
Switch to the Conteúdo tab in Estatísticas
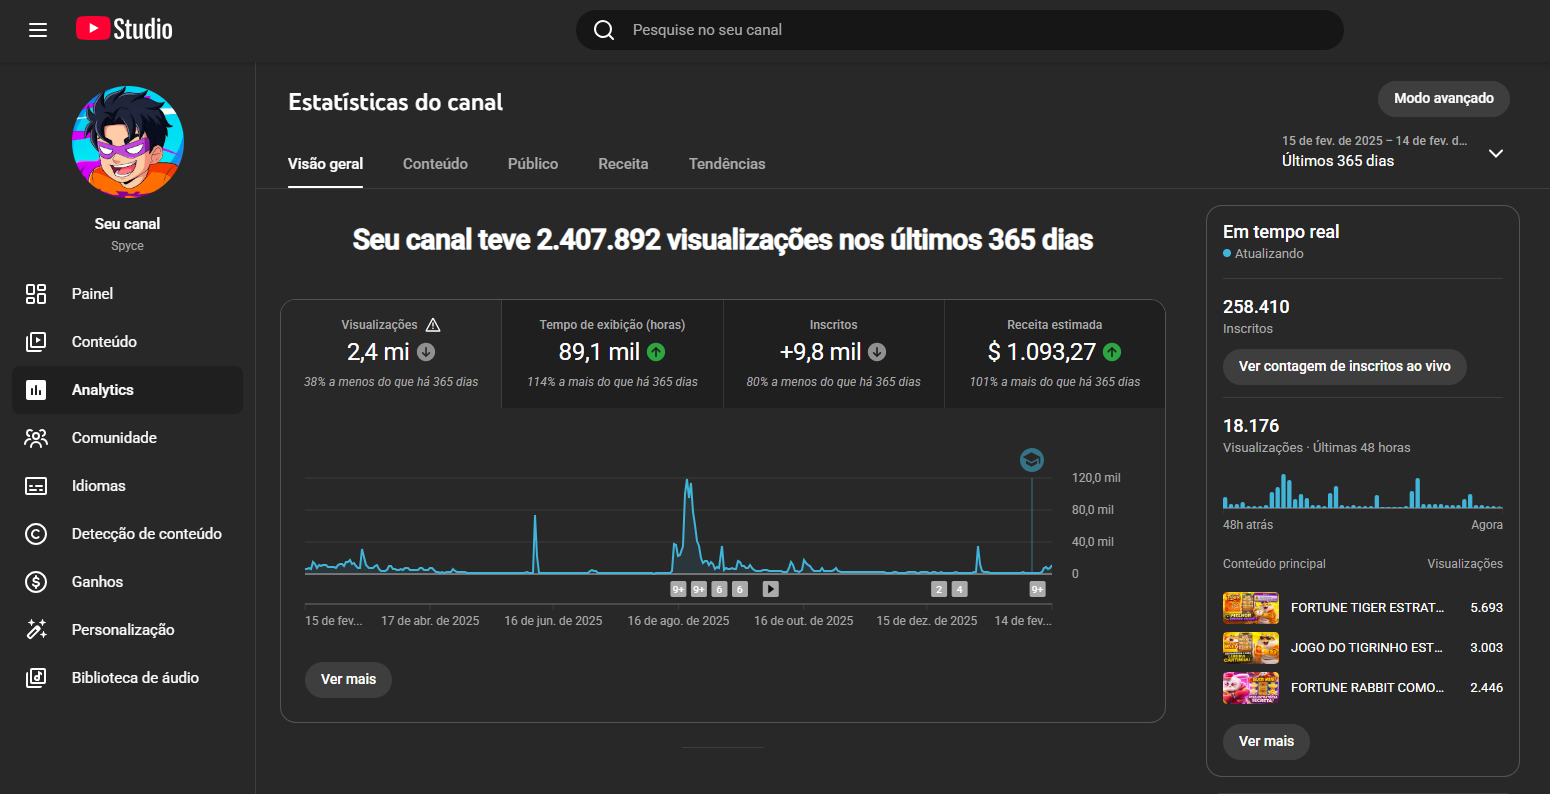(435, 164)
